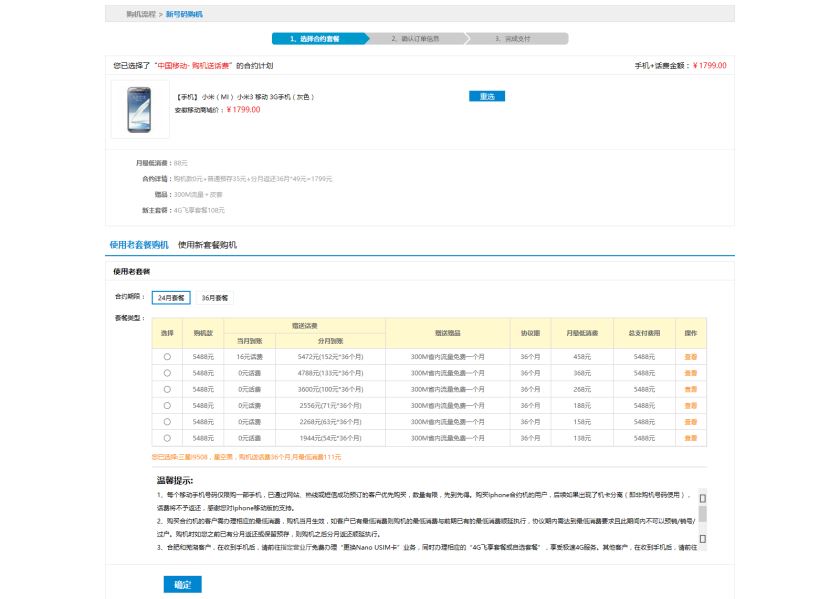The width and height of the screenshot is (840, 599).
Task: Click the 总支付费用 column header
Action: pos(644,333)
